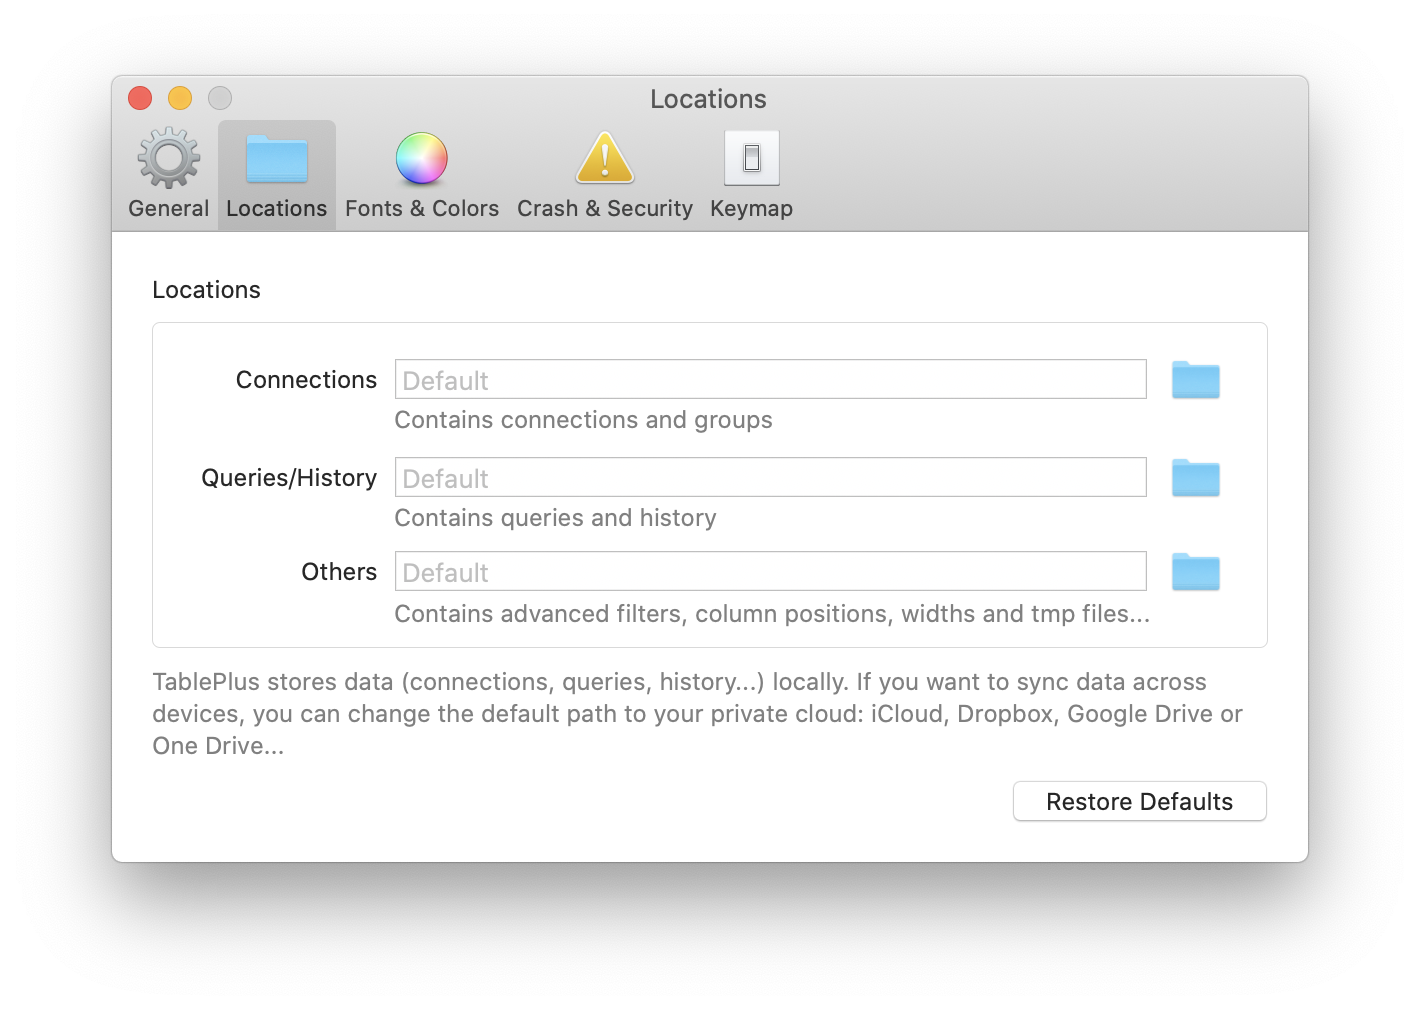The image size is (1420, 1010).
Task: Click the Connections row label
Action: coord(306,380)
